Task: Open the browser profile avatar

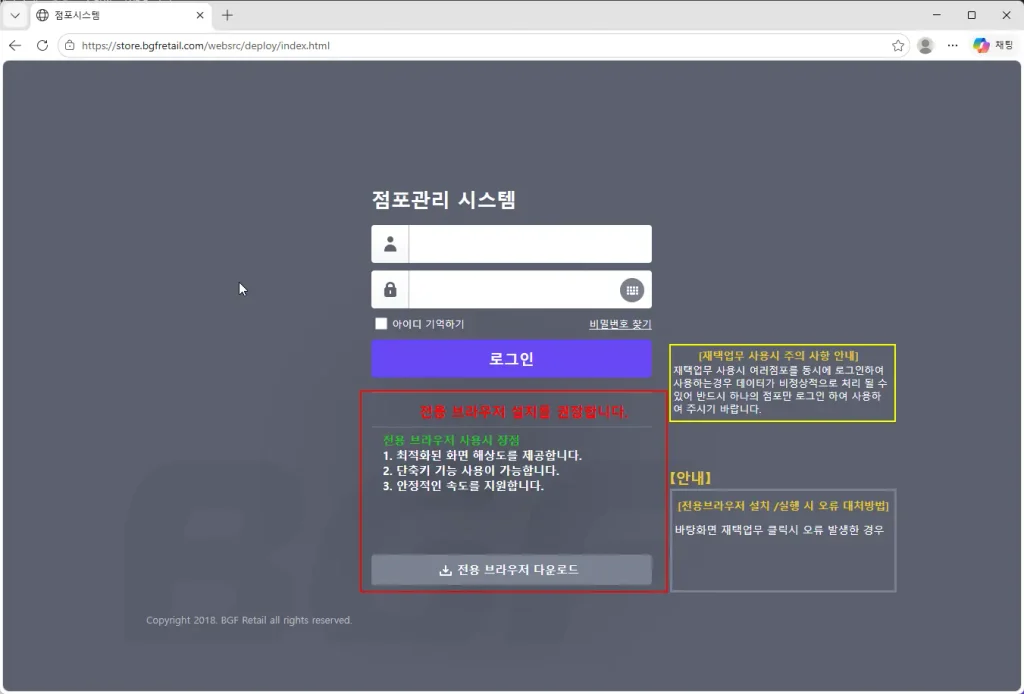Action: pyautogui.click(x=925, y=46)
